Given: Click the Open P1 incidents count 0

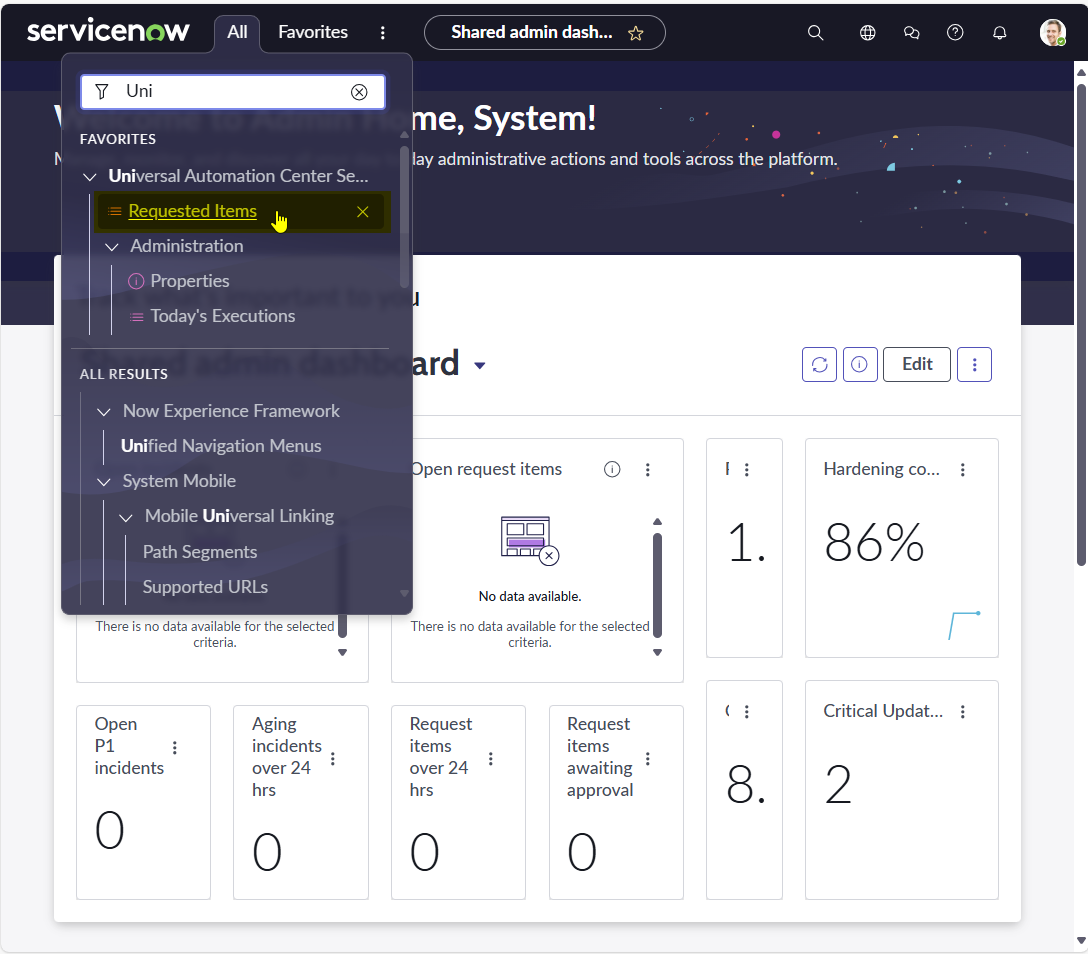Looking at the screenshot, I should point(110,831).
